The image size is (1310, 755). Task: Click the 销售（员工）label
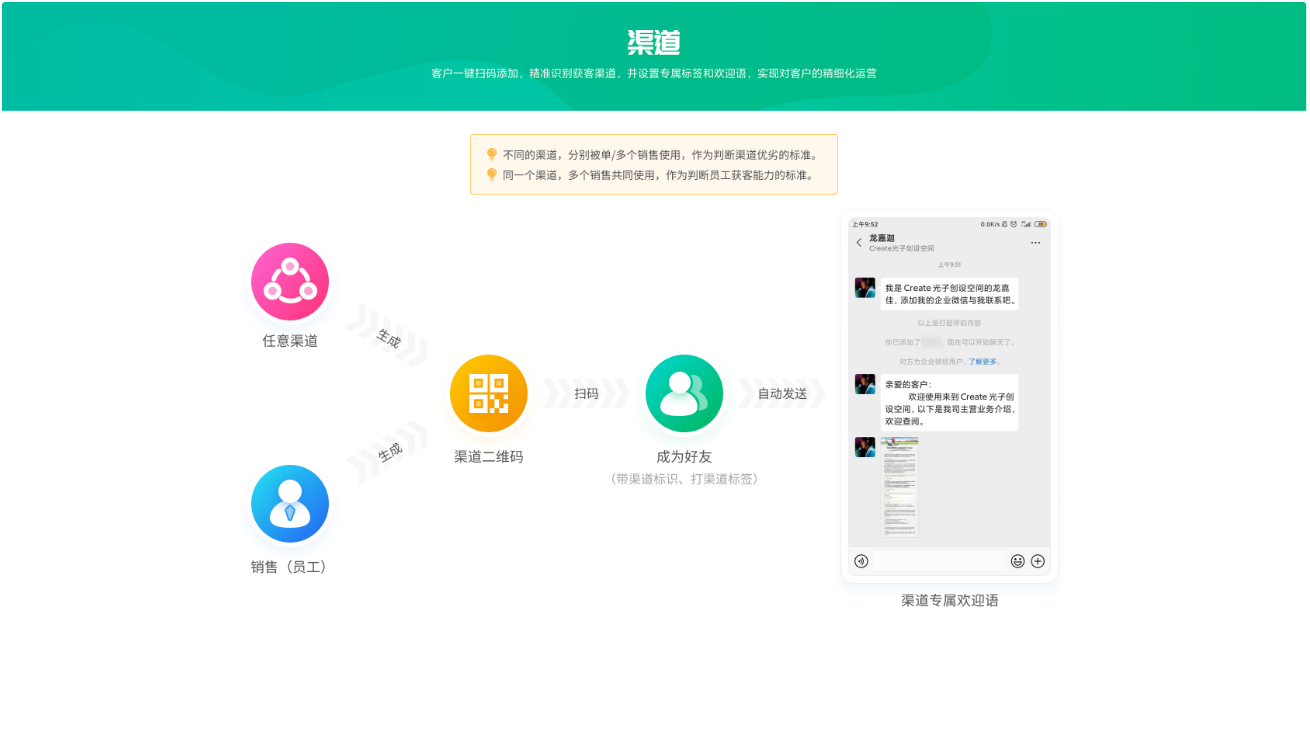click(x=290, y=567)
